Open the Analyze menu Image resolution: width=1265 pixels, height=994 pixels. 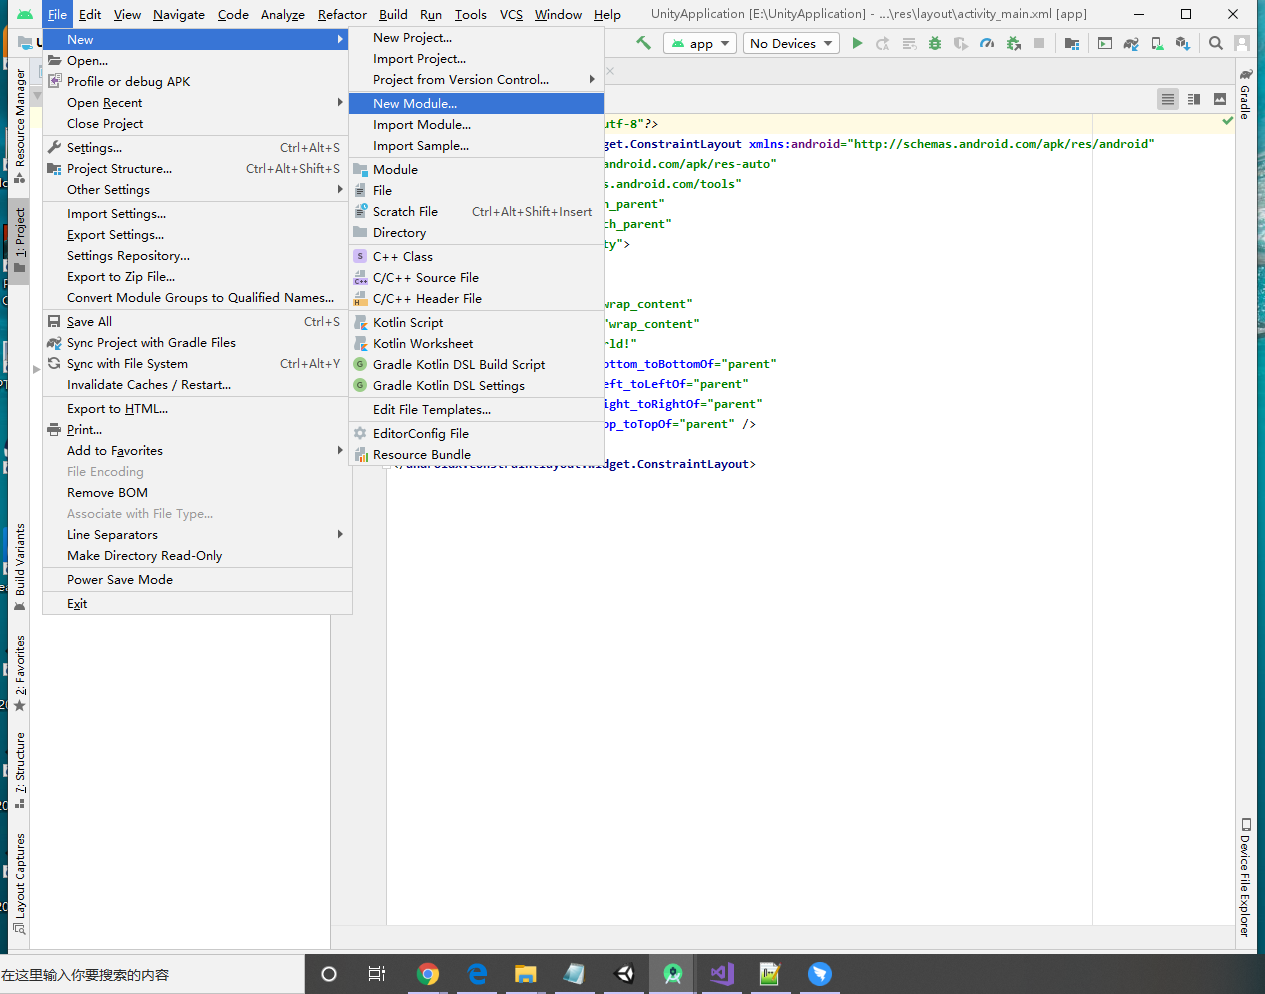[282, 14]
